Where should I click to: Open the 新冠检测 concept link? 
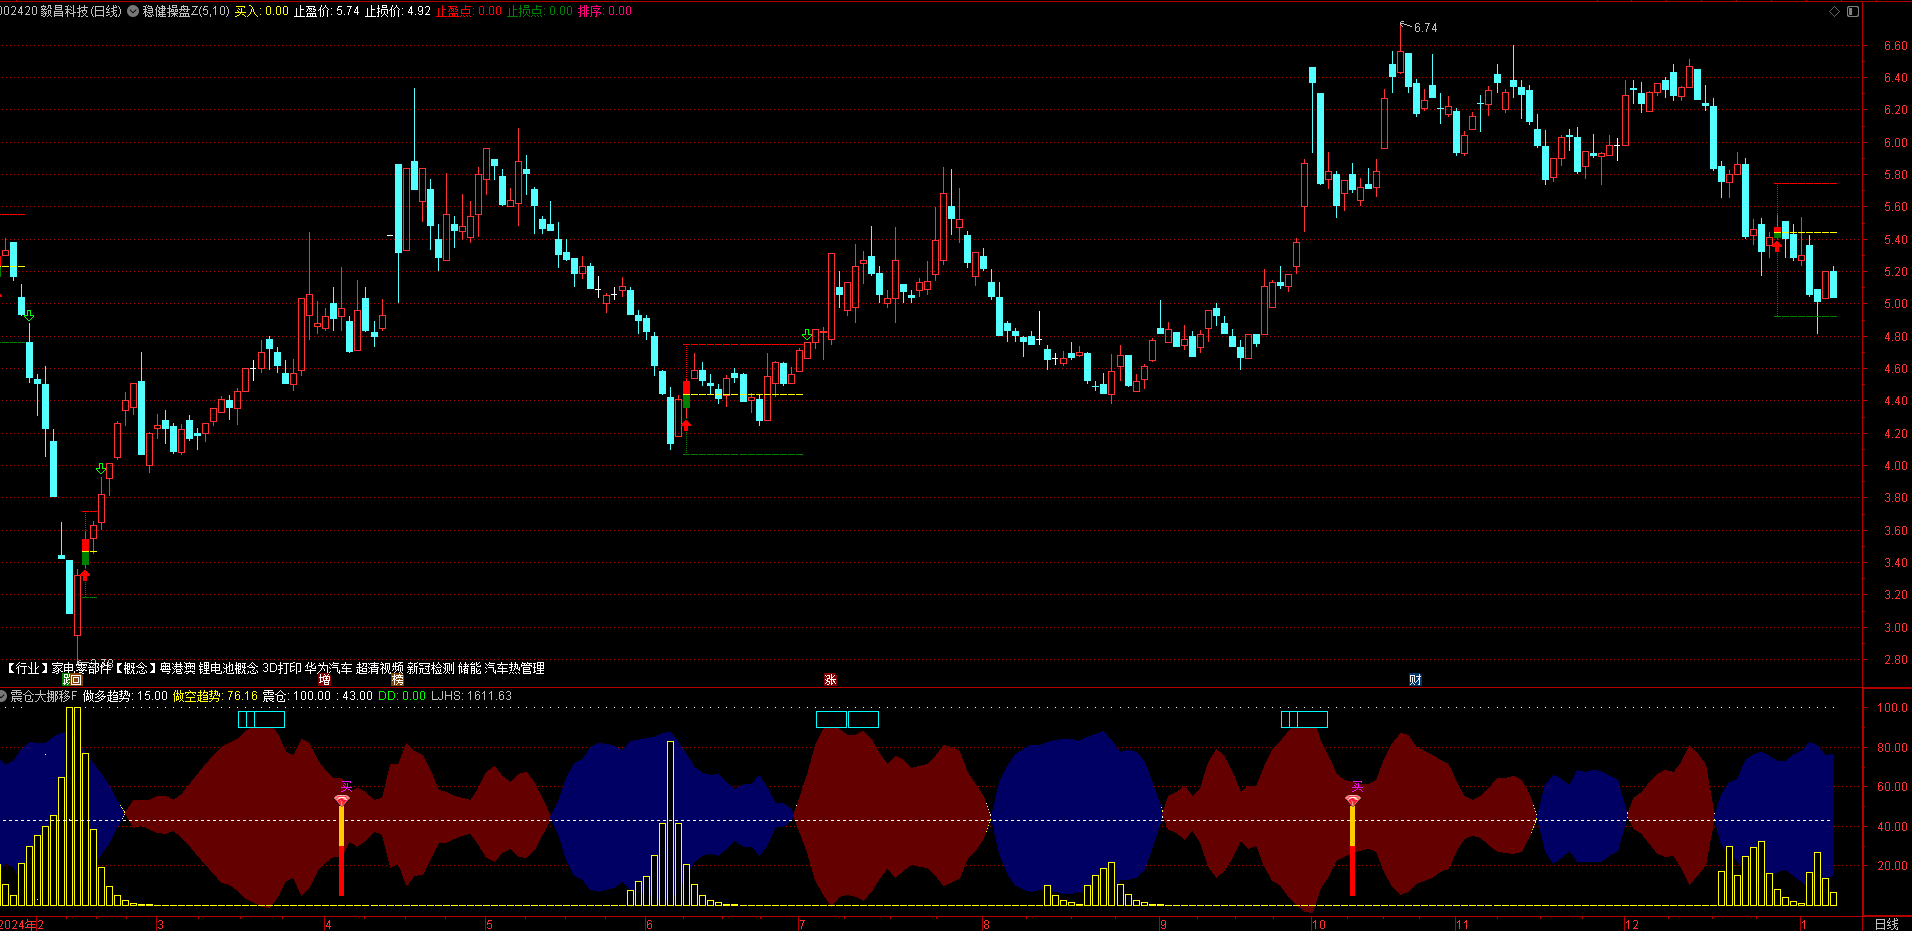tap(431, 668)
